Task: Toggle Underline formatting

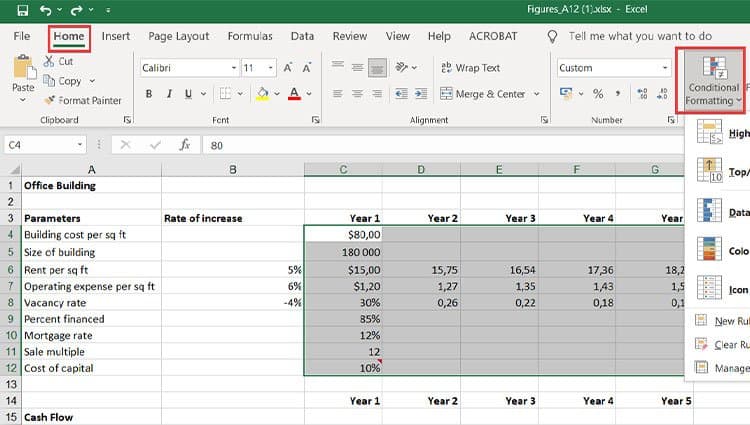Action: [188, 94]
